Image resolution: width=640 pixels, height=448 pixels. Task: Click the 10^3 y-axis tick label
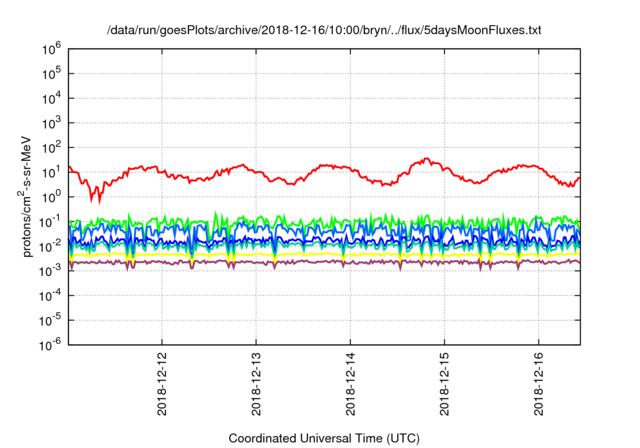click(x=51, y=123)
